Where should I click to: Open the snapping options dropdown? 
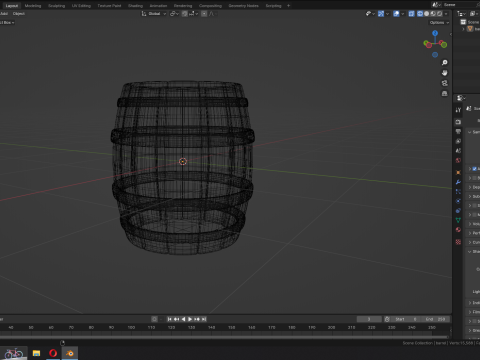194,14
